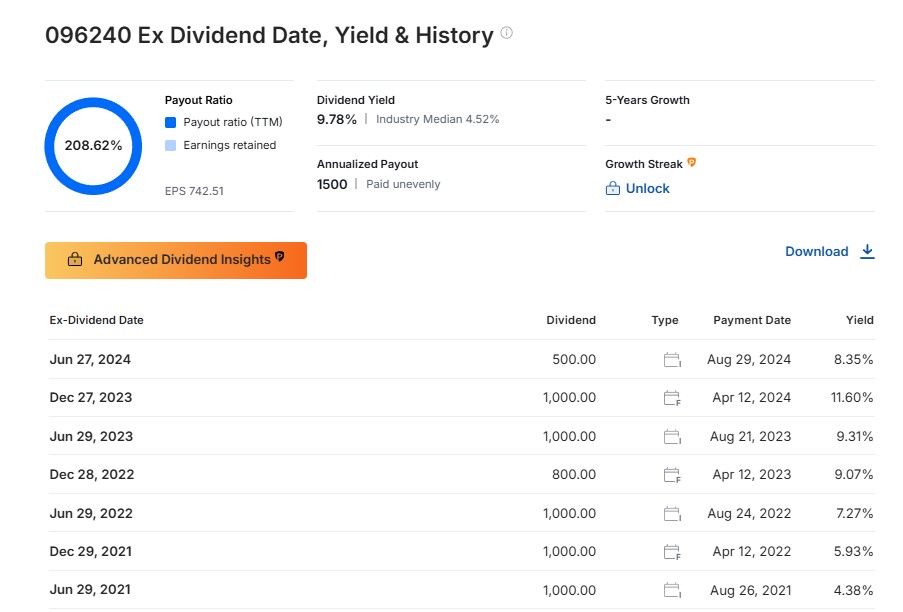Click the 9.31% yield value
The height and width of the screenshot is (612, 903).
(855, 436)
